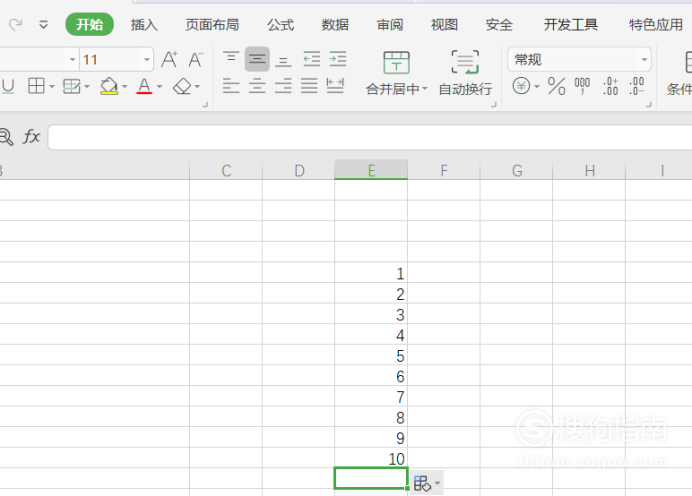Increase font size with A+ icon
The image size is (692, 496).
(169, 59)
